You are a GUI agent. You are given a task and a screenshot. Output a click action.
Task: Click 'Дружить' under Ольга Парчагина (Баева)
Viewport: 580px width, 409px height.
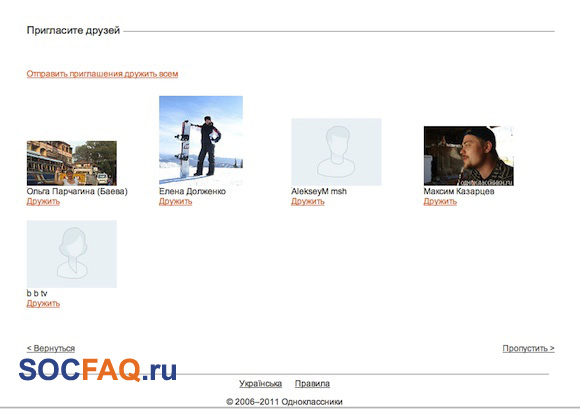pyautogui.click(x=43, y=202)
